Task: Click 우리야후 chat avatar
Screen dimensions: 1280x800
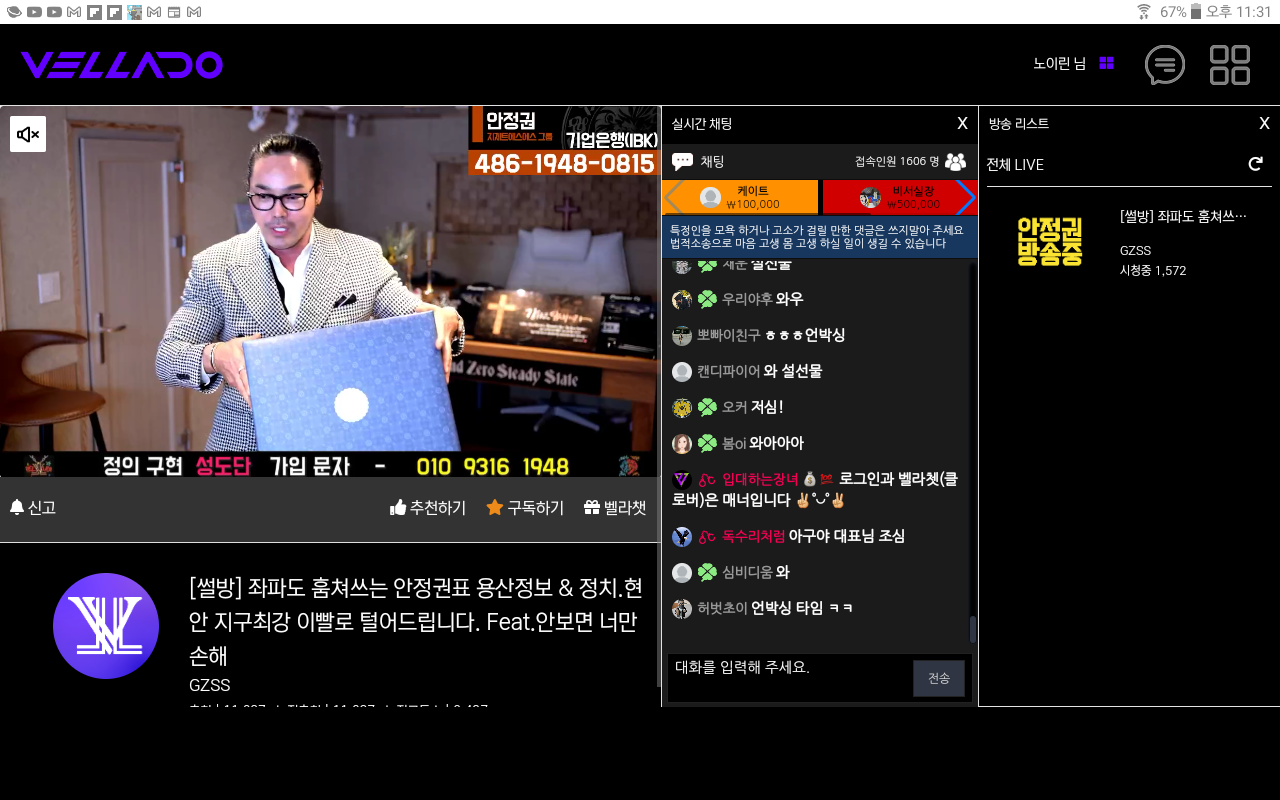Action: pyautogui.click(x=682, y=299)
